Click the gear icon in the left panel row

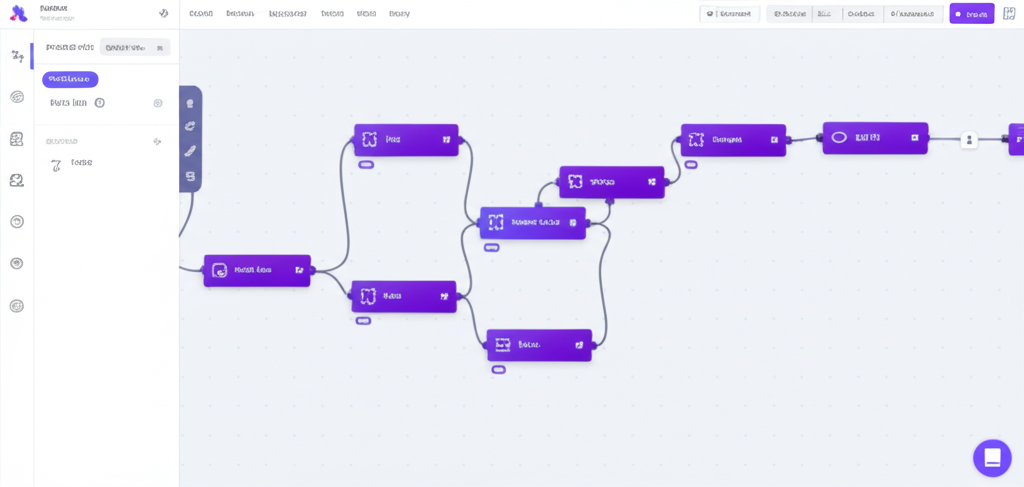tap(157, 103)
